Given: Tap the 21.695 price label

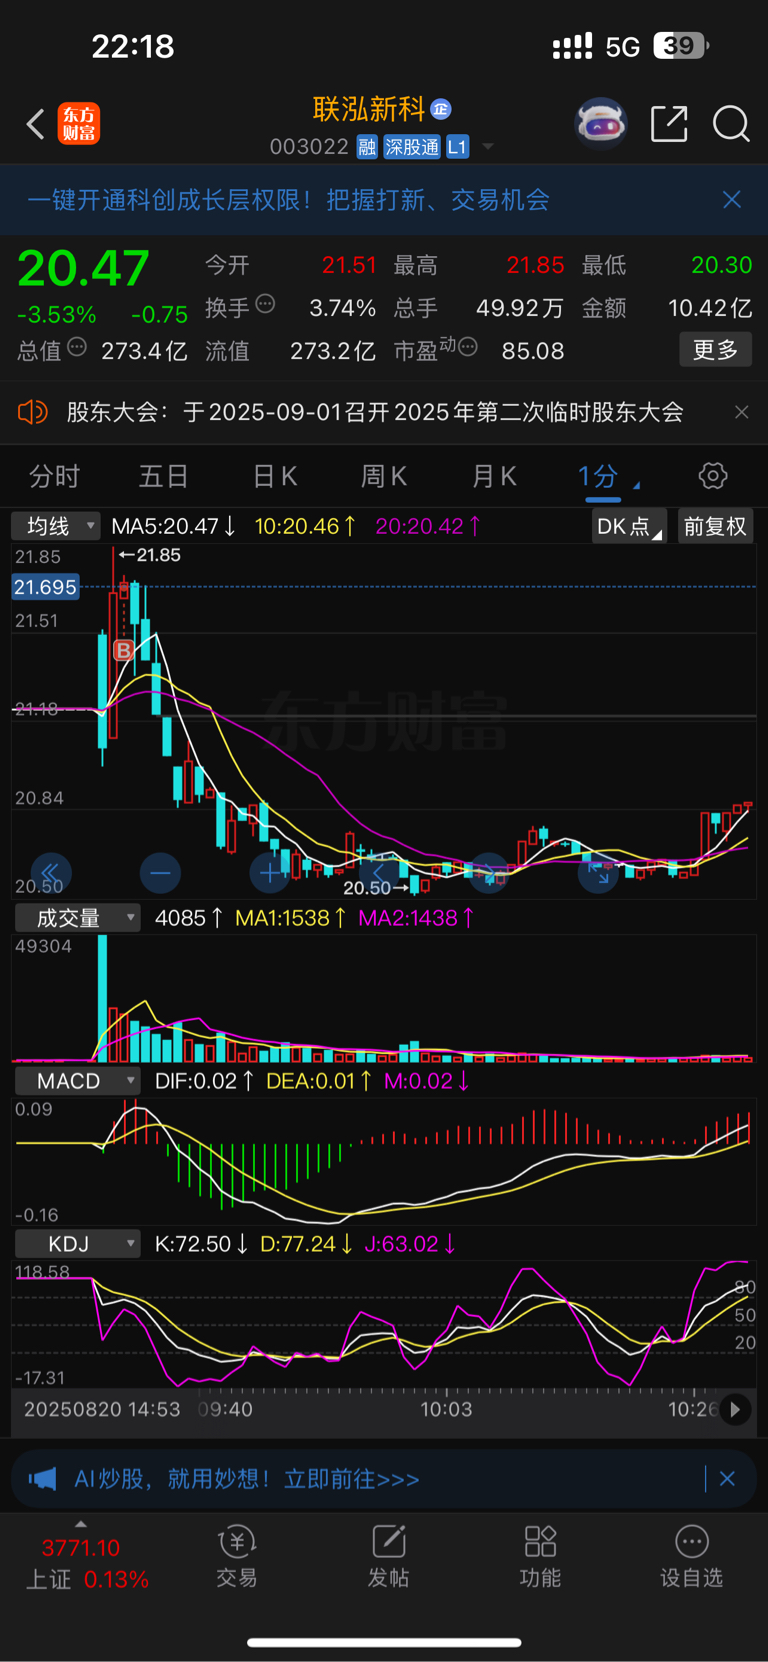Looking at the screenshot, I should 45,587.
